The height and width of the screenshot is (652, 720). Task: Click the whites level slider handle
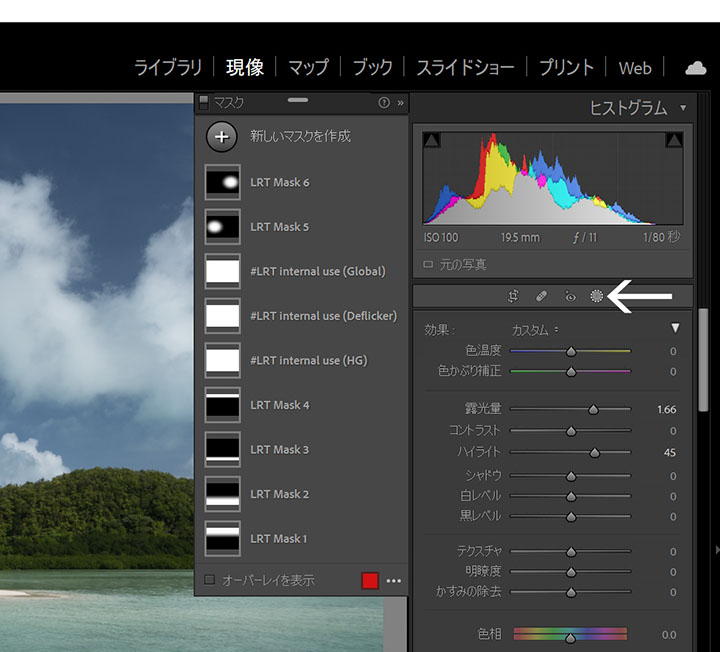point(571,496)
